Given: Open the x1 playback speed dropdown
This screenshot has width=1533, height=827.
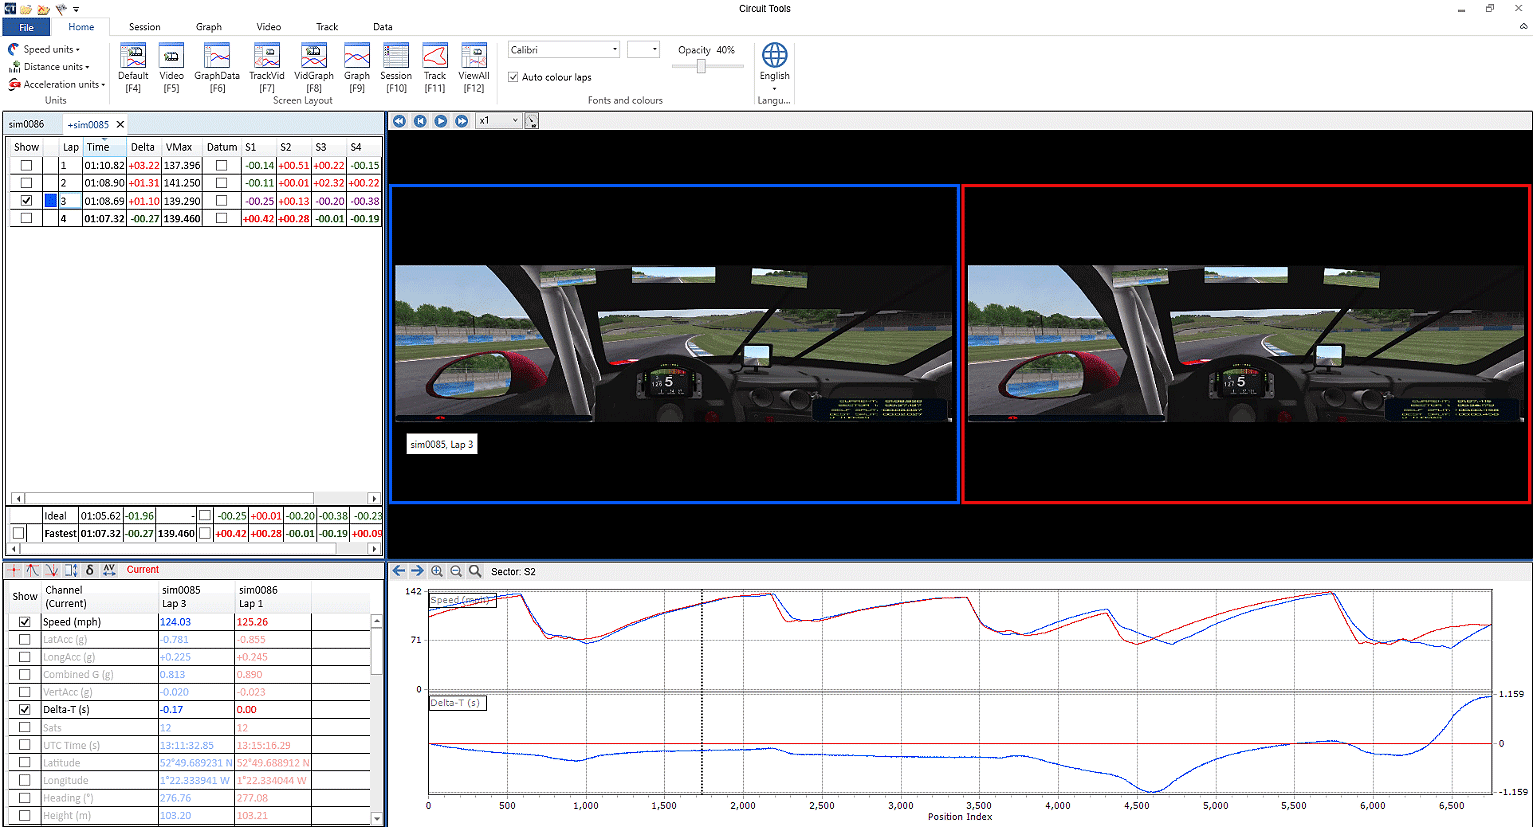Looking at the screenshot, I should point(499,121).
